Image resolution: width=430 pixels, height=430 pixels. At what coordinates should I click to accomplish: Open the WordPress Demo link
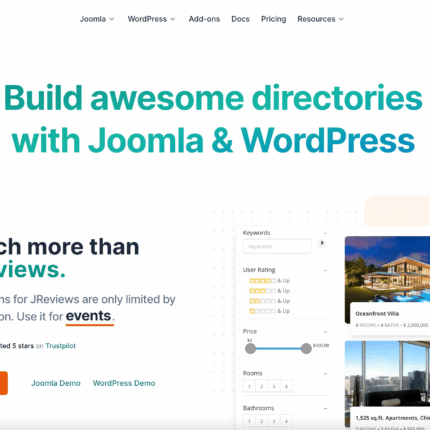pos(124,383)
